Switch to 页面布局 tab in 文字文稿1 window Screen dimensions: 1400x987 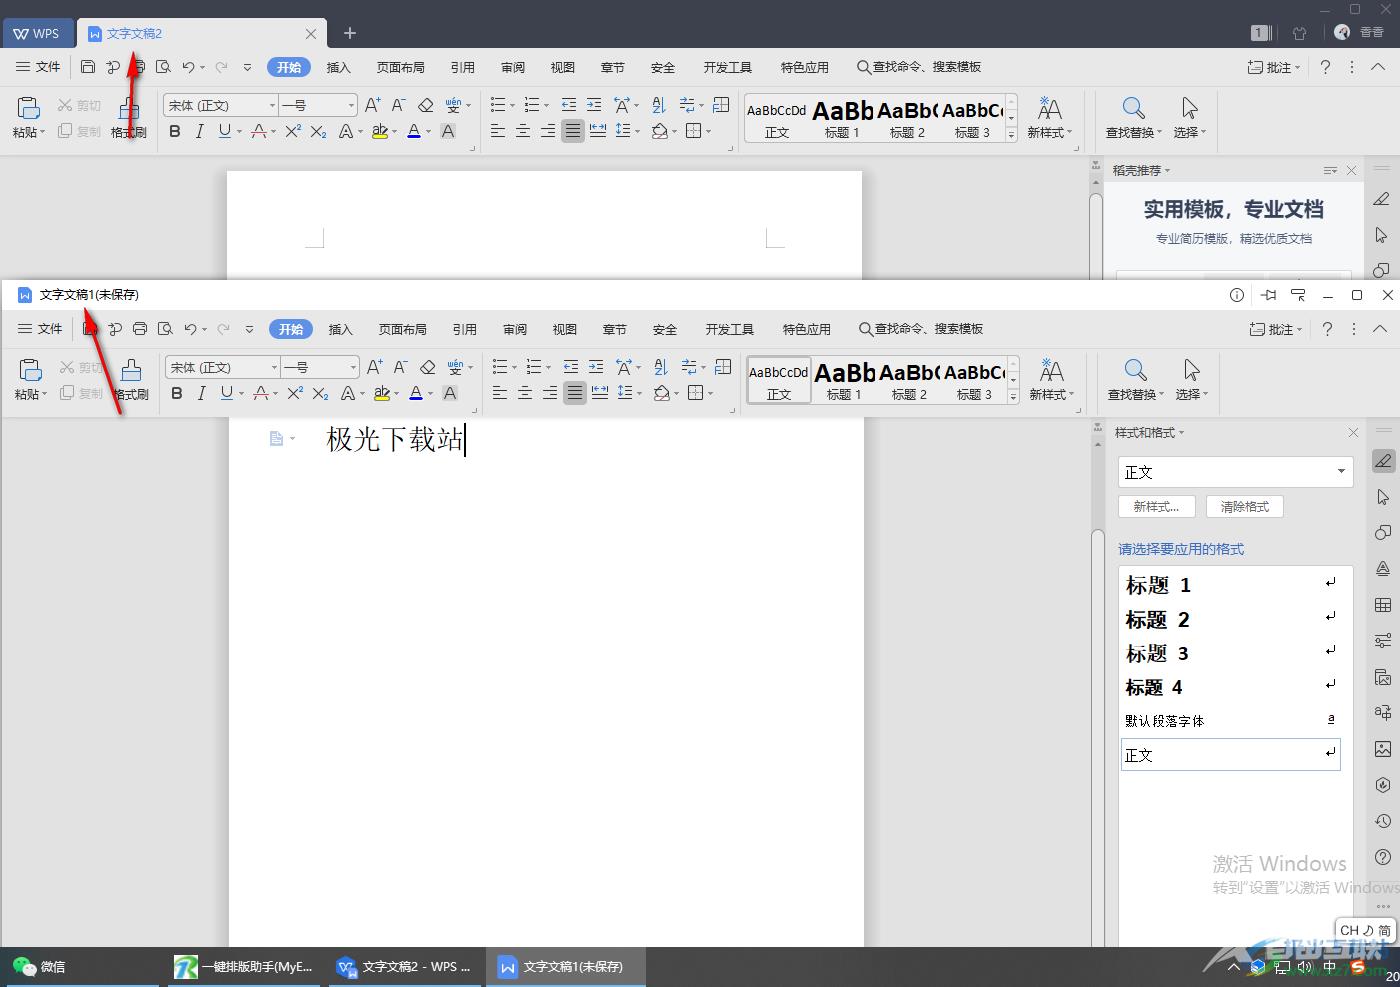[403, 329]
